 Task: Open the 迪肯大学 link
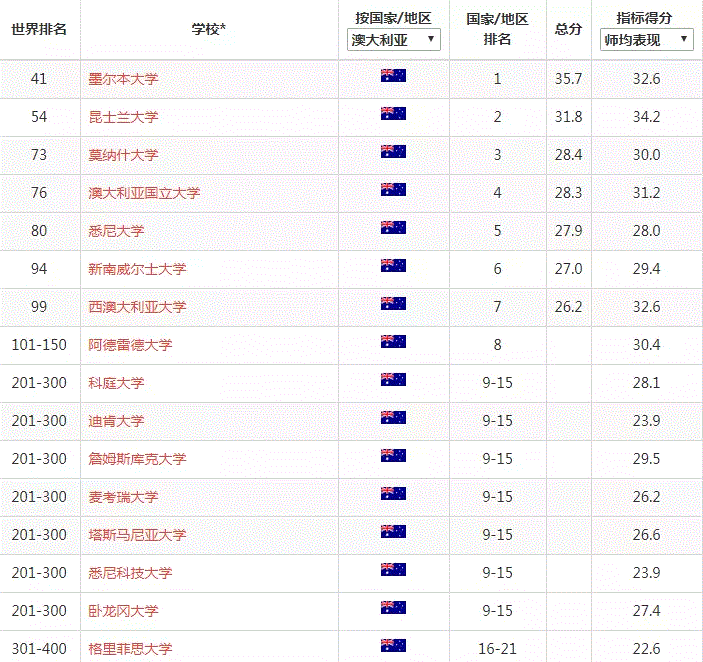[116, 421]
